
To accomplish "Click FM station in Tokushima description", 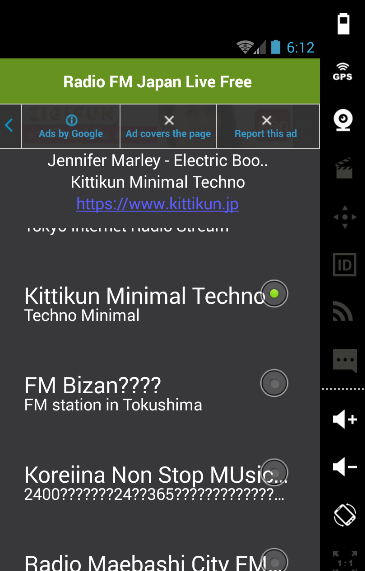I will 113,405.
